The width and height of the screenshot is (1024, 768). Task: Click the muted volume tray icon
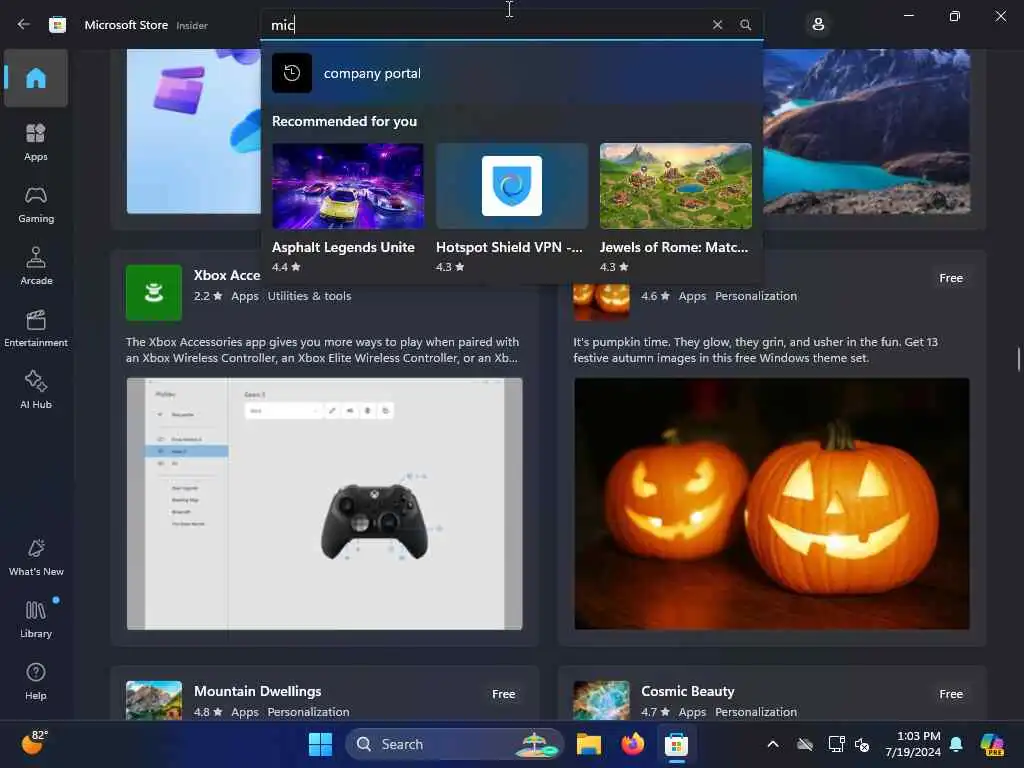(862, 744)
